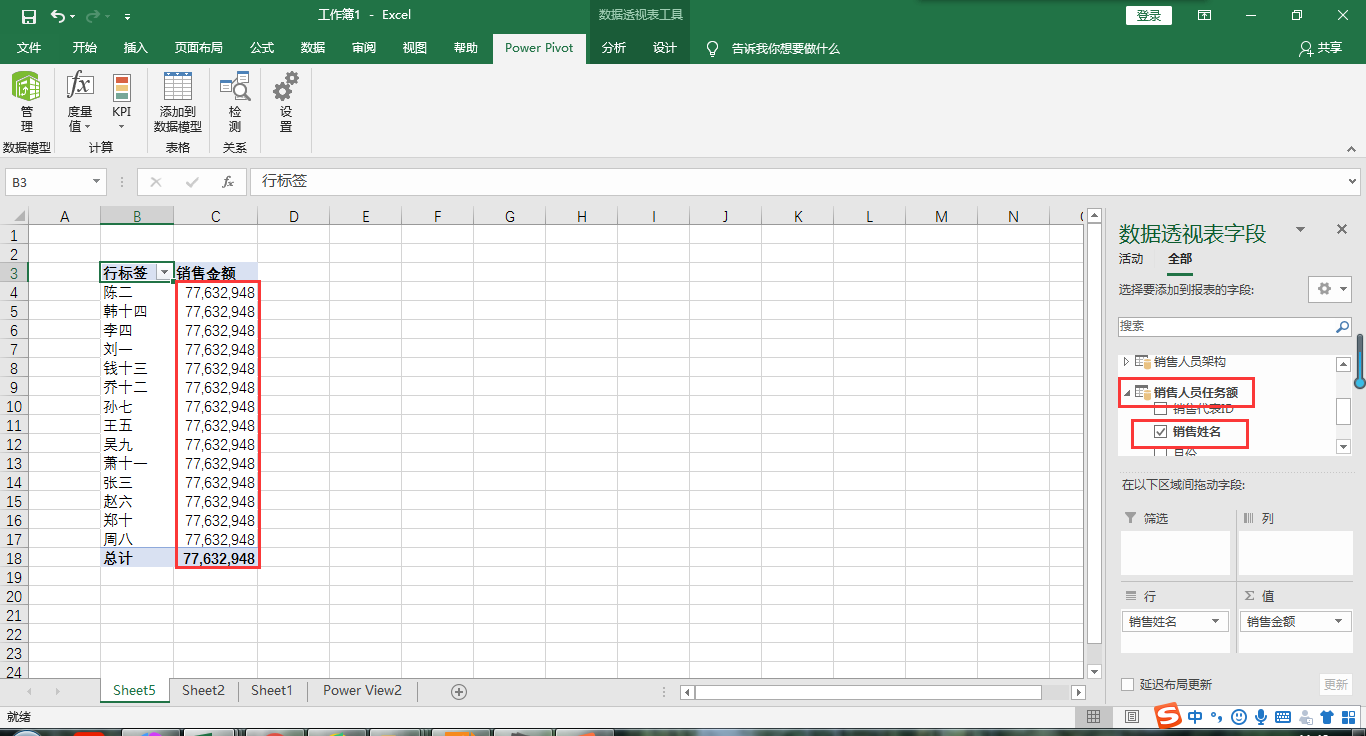Click the 登录 sign-in button
Screen dimensions: 1366x736
pos(1149,15)
